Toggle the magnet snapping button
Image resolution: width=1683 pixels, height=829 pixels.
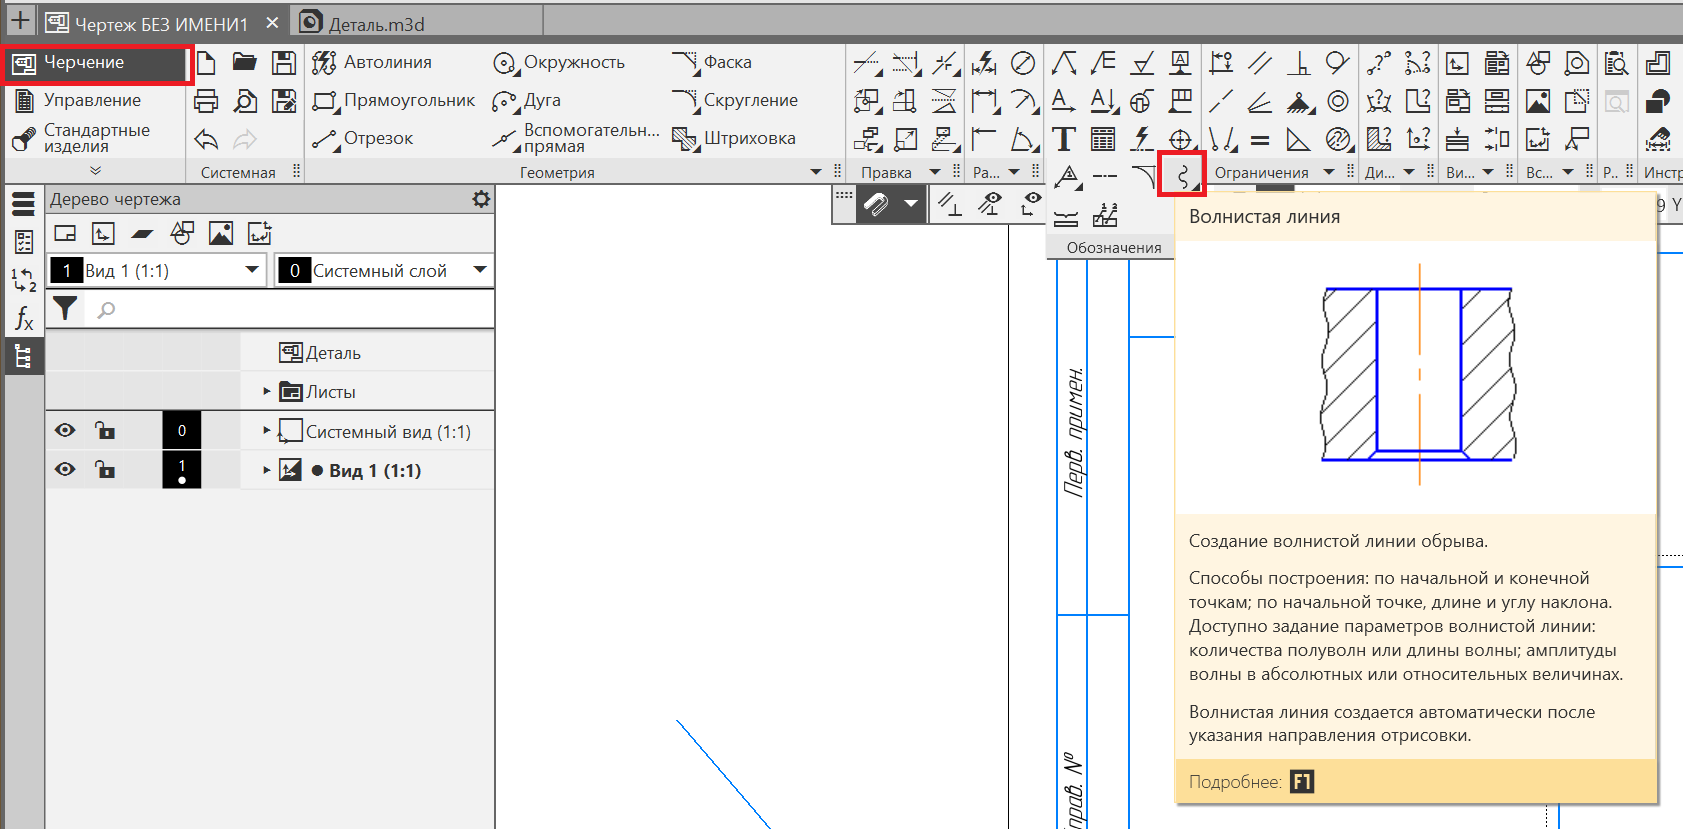(x=875, y=204)
